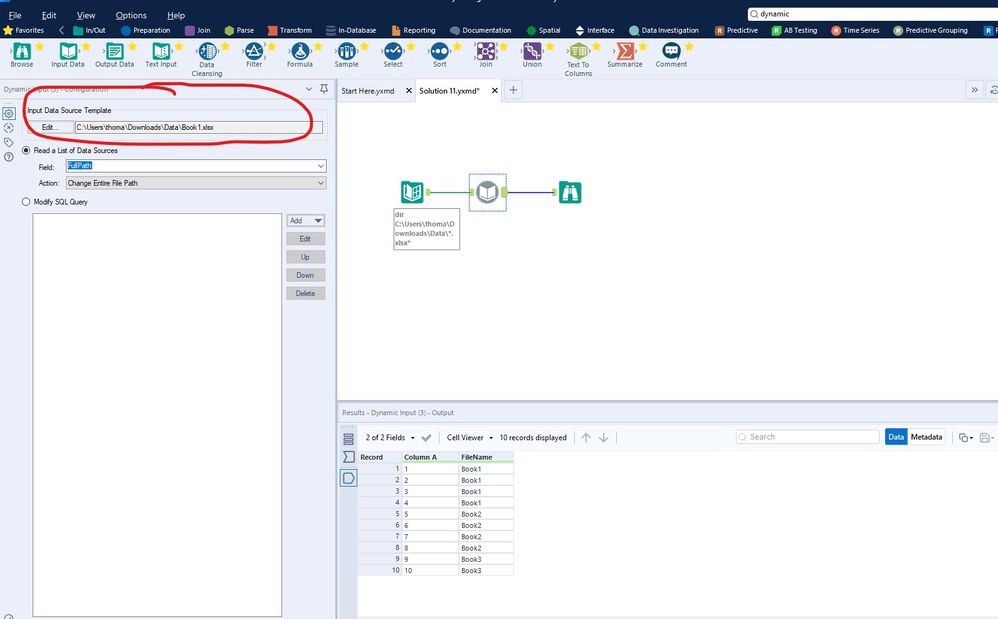Select the Comment tool
The height and width of the screenshot is (619, 998).
coord(671,55)
